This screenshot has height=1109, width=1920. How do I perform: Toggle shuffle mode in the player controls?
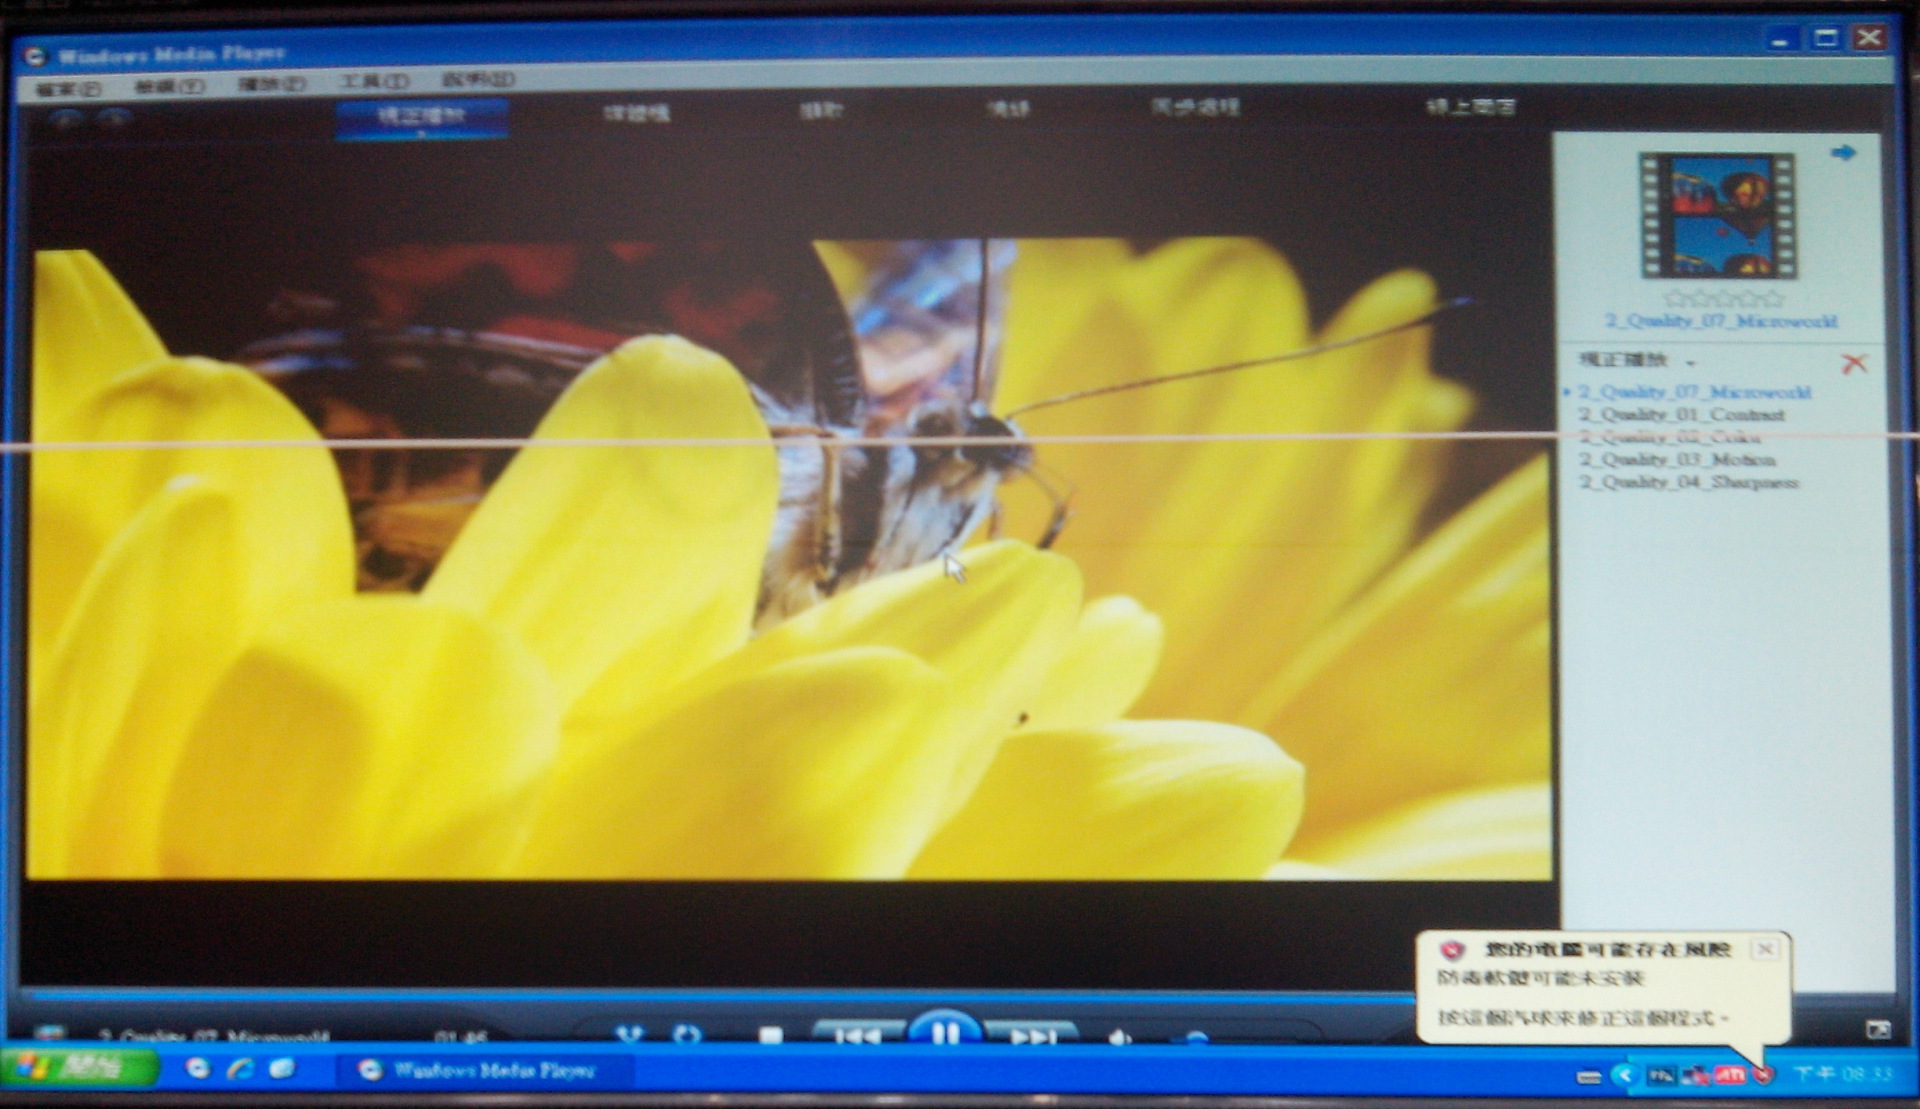tap(629, 1035)
